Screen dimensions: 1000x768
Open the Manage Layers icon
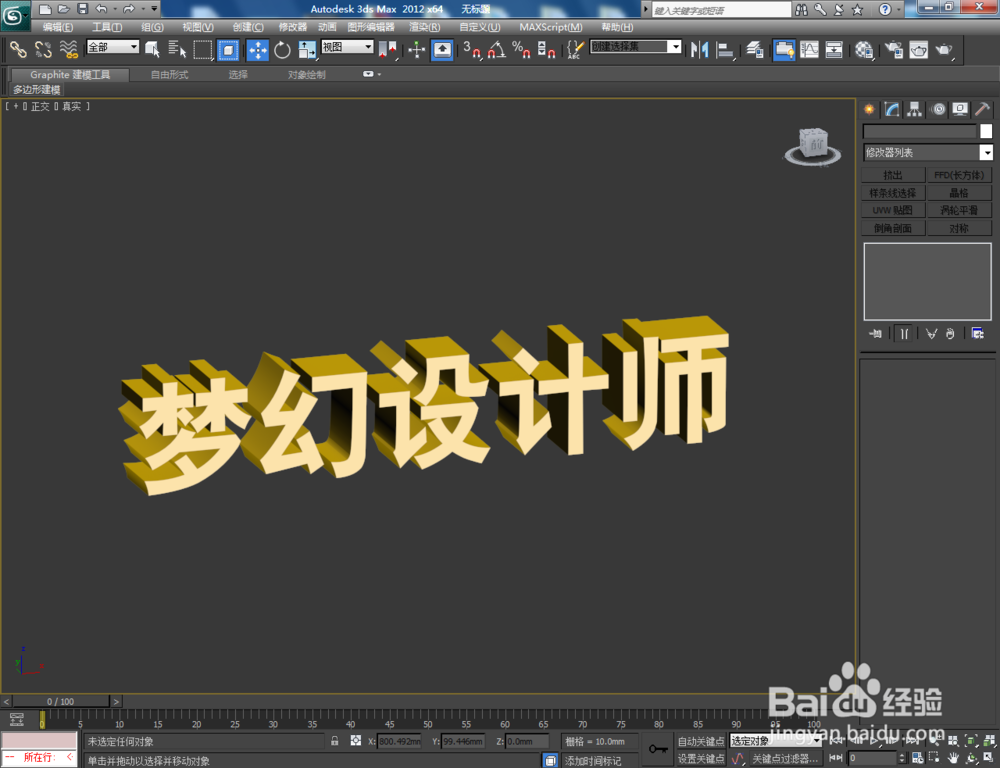point(754,49)
